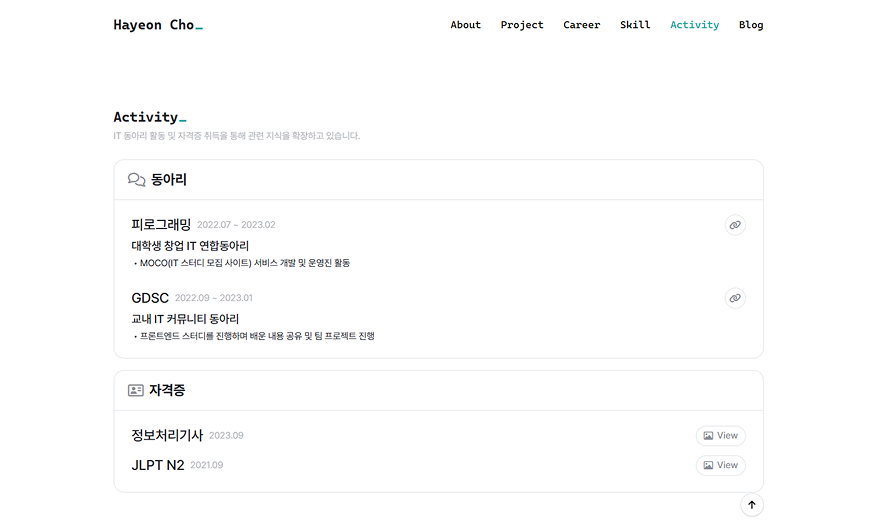Click the chat bubbles icon beside 동아리
This screenshot has height=526, width=877.
click(137, 180)
